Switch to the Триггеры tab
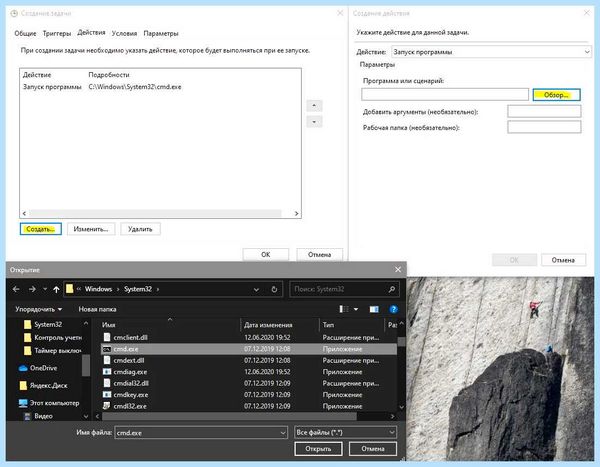600x467 pixels. [57, 34]
